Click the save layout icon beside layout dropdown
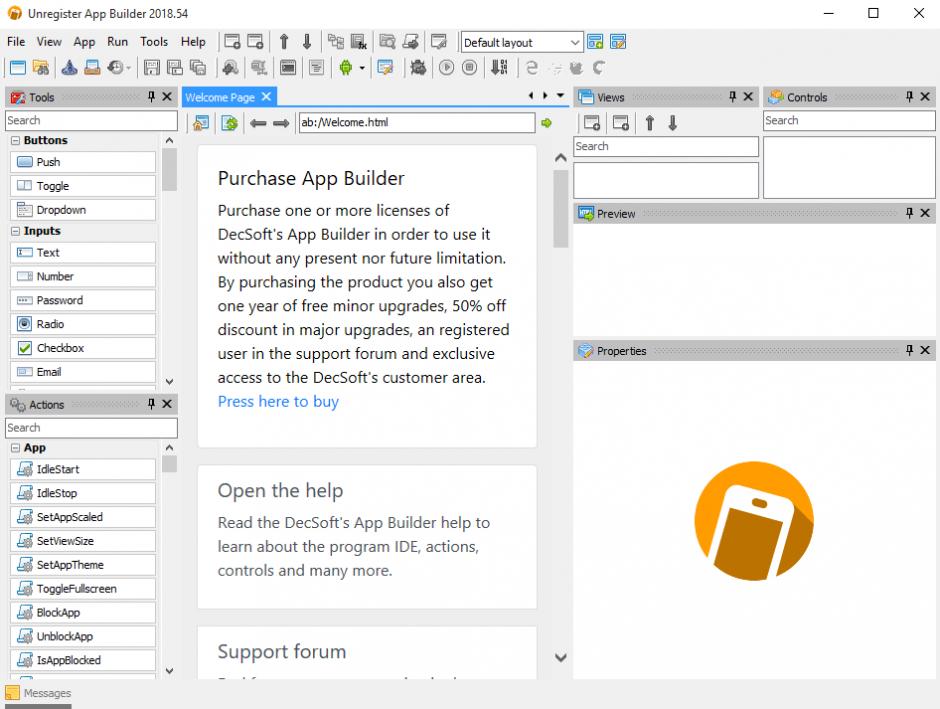 pos(595,41)
